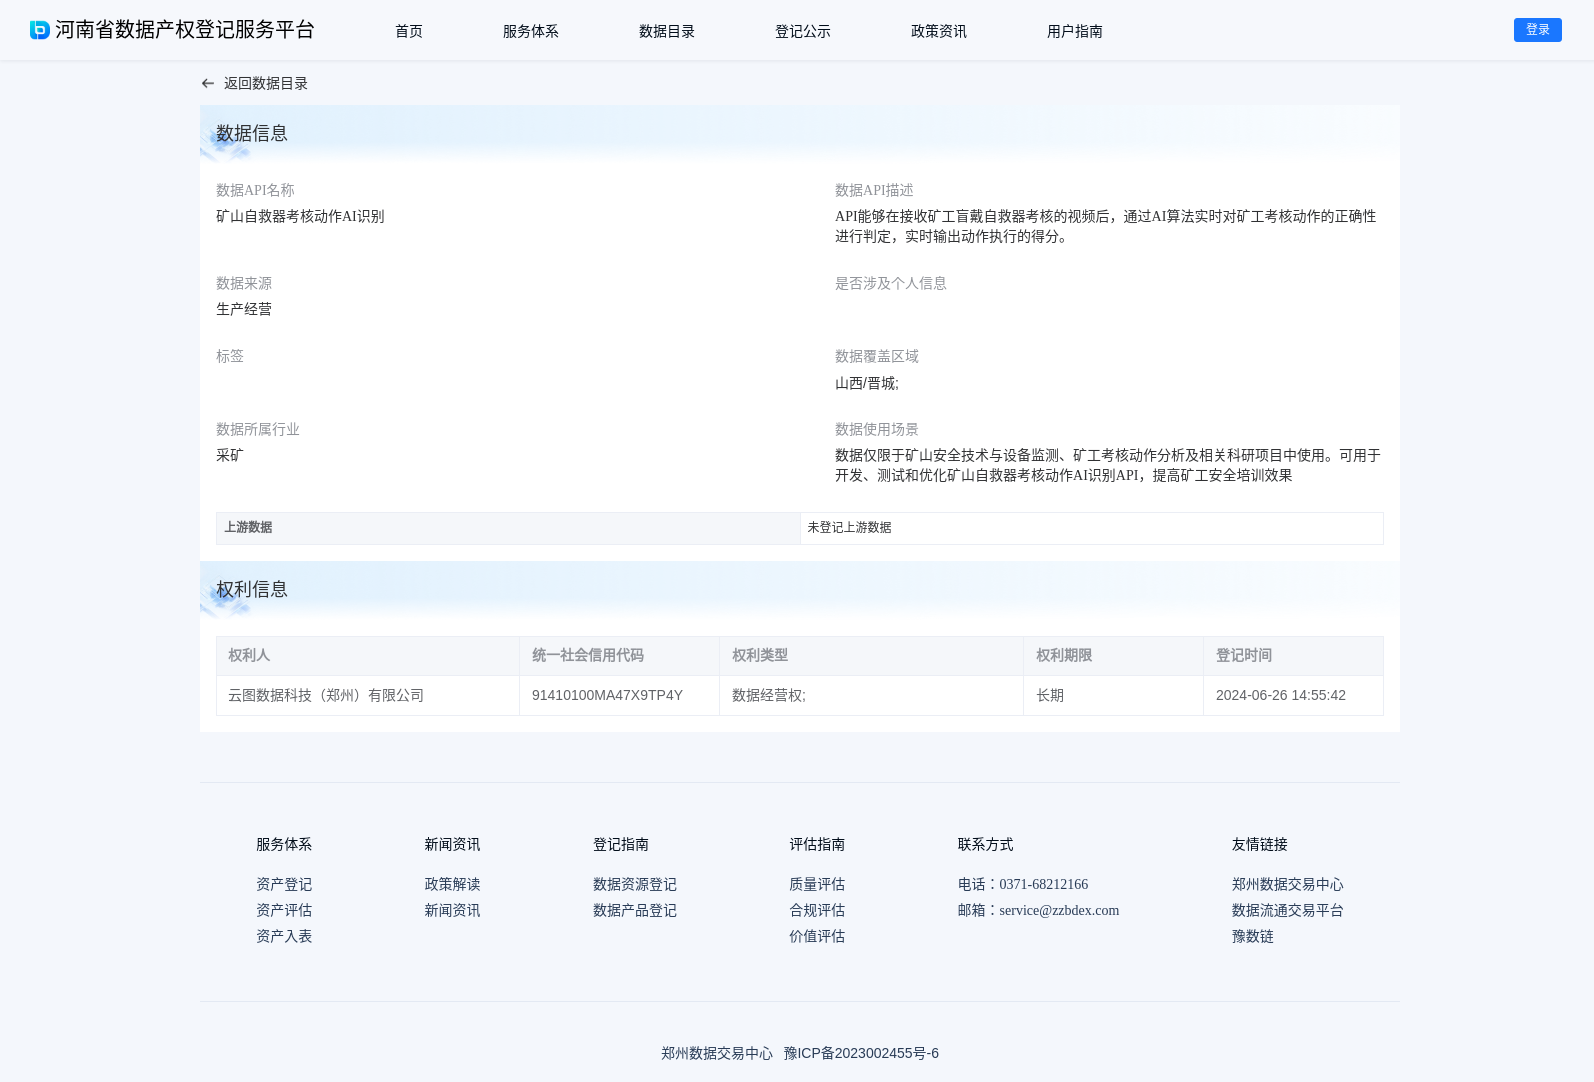The height and width of the screenshot is (1082, 1594).
Task: Click ICP number 豫ICP备2023002455号-6
Action: tap(861, 1053)
